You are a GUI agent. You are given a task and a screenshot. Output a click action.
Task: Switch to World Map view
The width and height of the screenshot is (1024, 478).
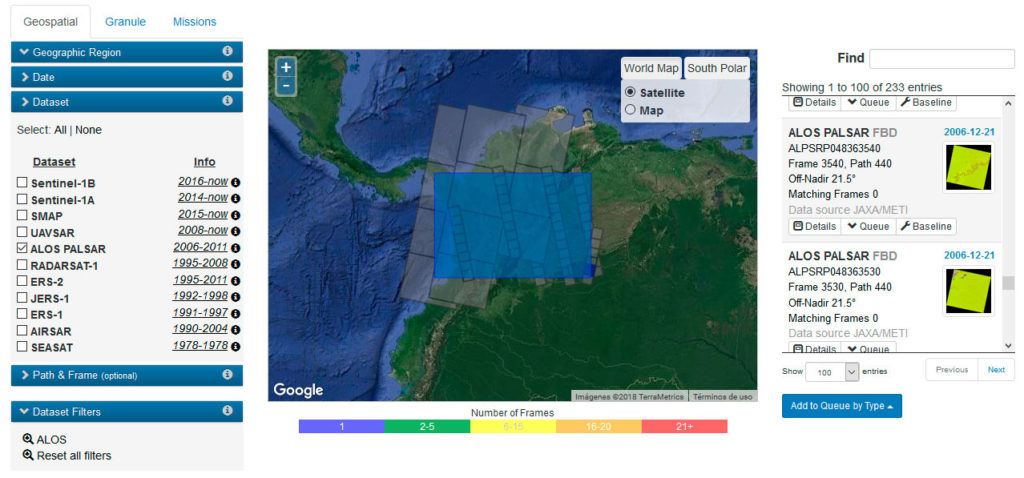click(651, 68)
